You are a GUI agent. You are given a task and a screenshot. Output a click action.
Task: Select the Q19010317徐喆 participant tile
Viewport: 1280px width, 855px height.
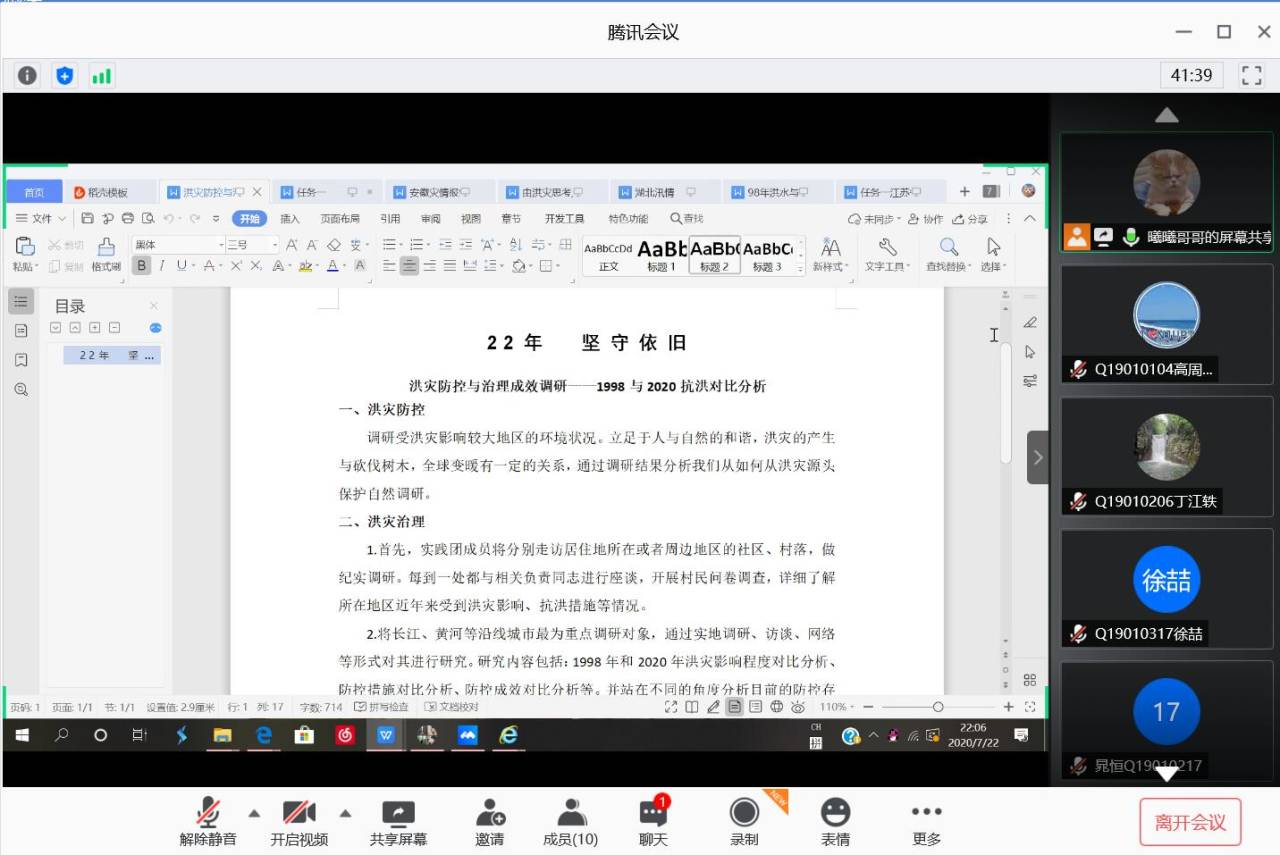[1166, 588]
